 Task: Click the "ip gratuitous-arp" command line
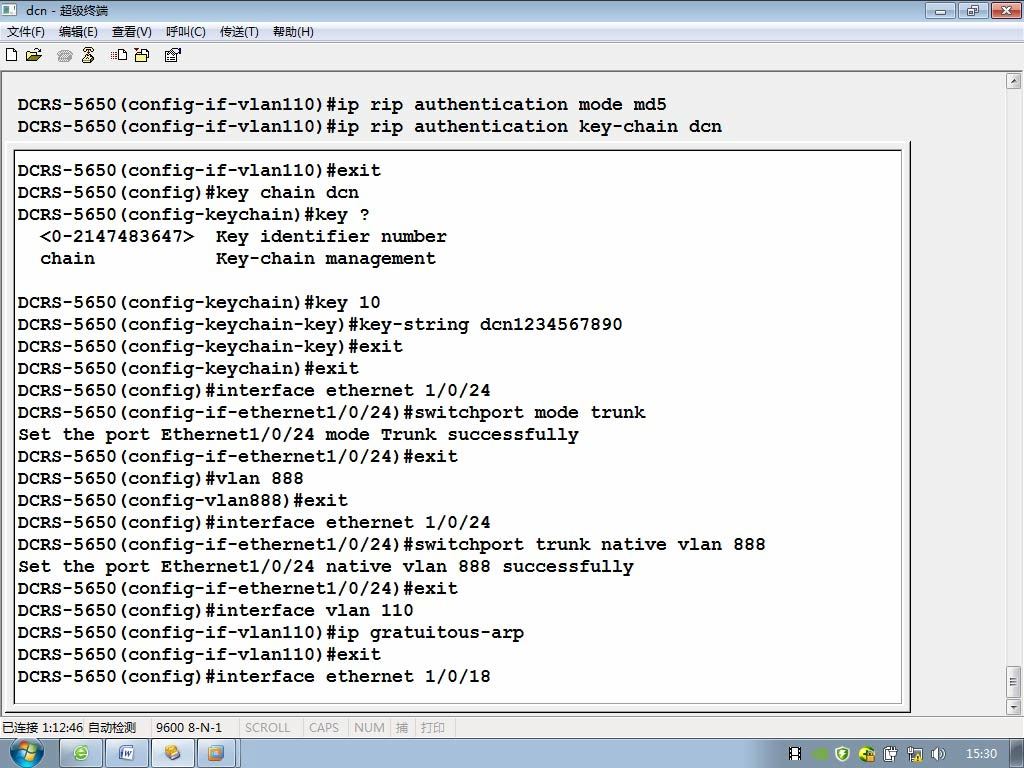coord(270,633)
